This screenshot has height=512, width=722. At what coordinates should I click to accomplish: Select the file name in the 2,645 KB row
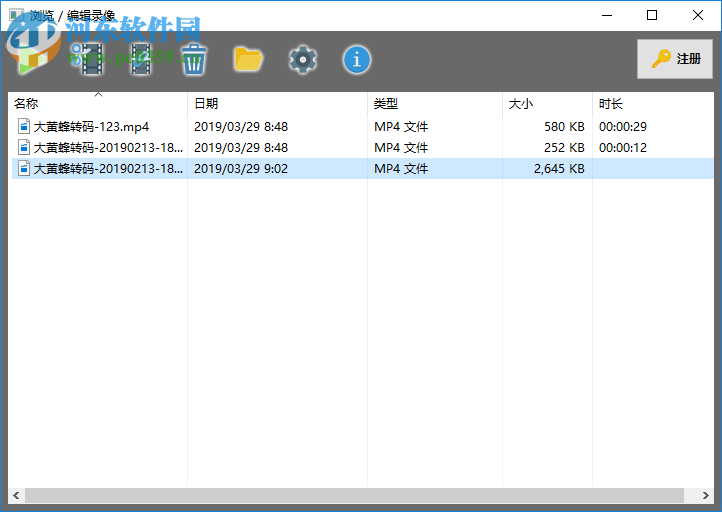108,169
